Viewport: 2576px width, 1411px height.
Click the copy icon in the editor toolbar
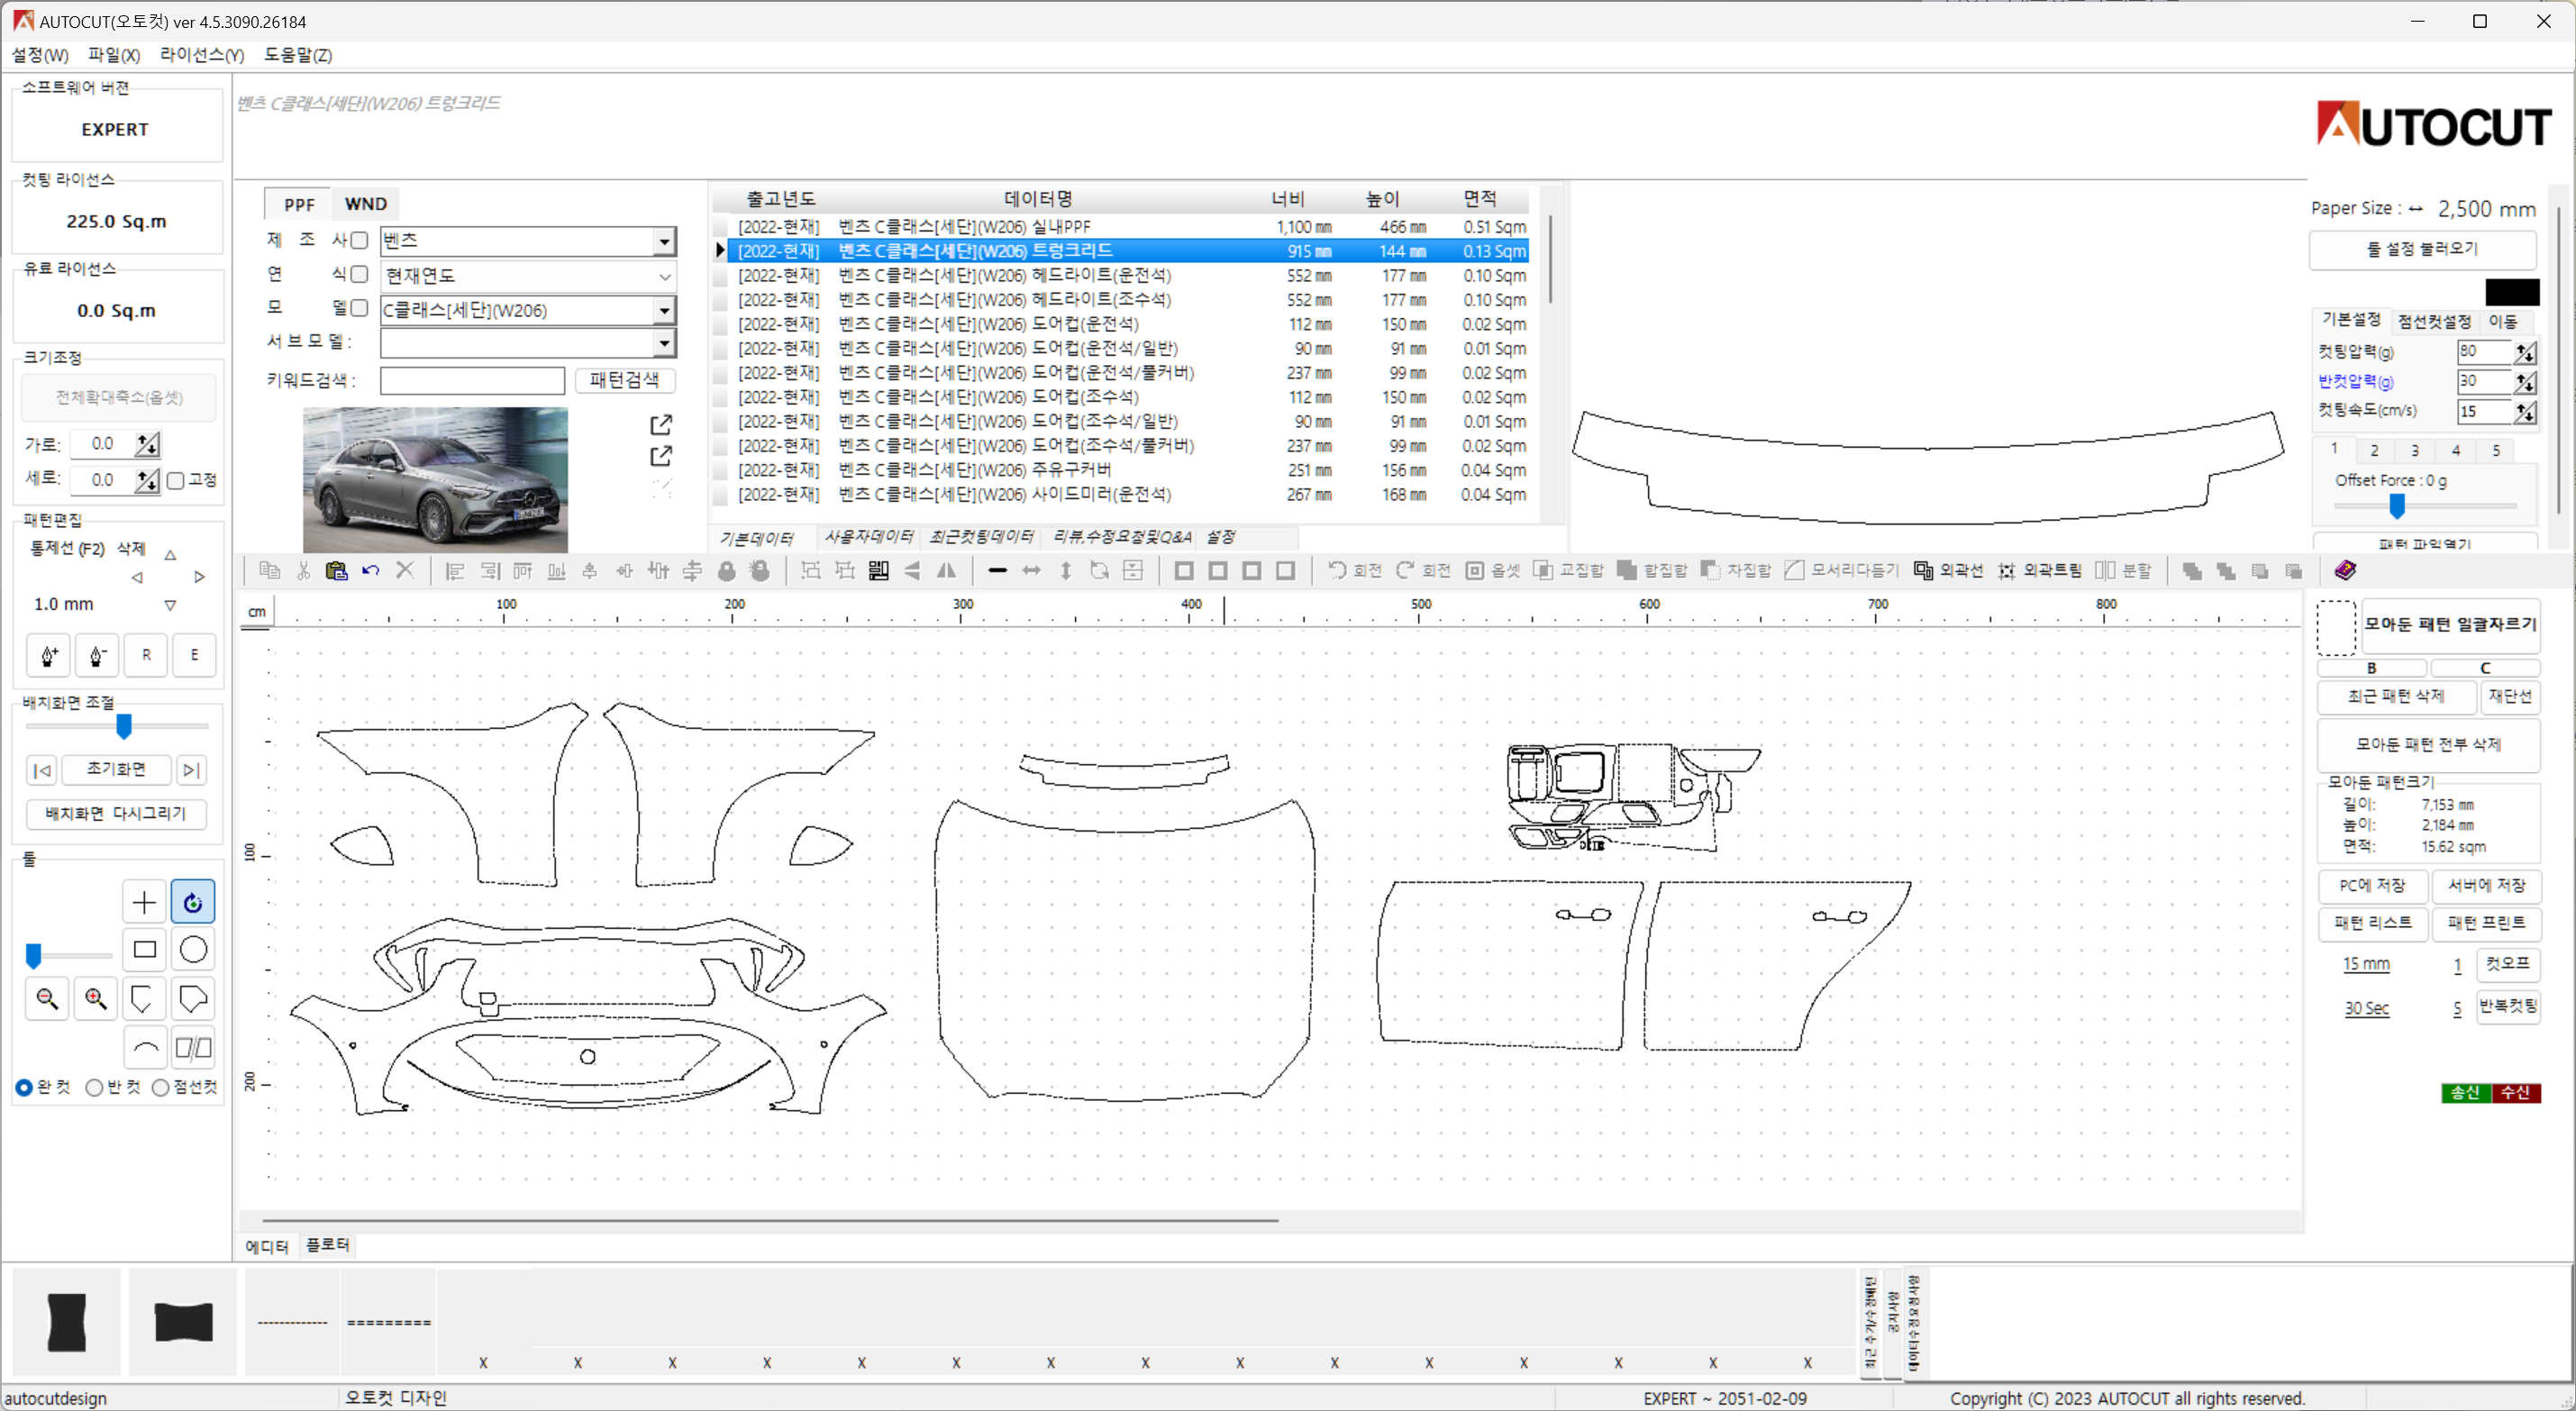269,571
